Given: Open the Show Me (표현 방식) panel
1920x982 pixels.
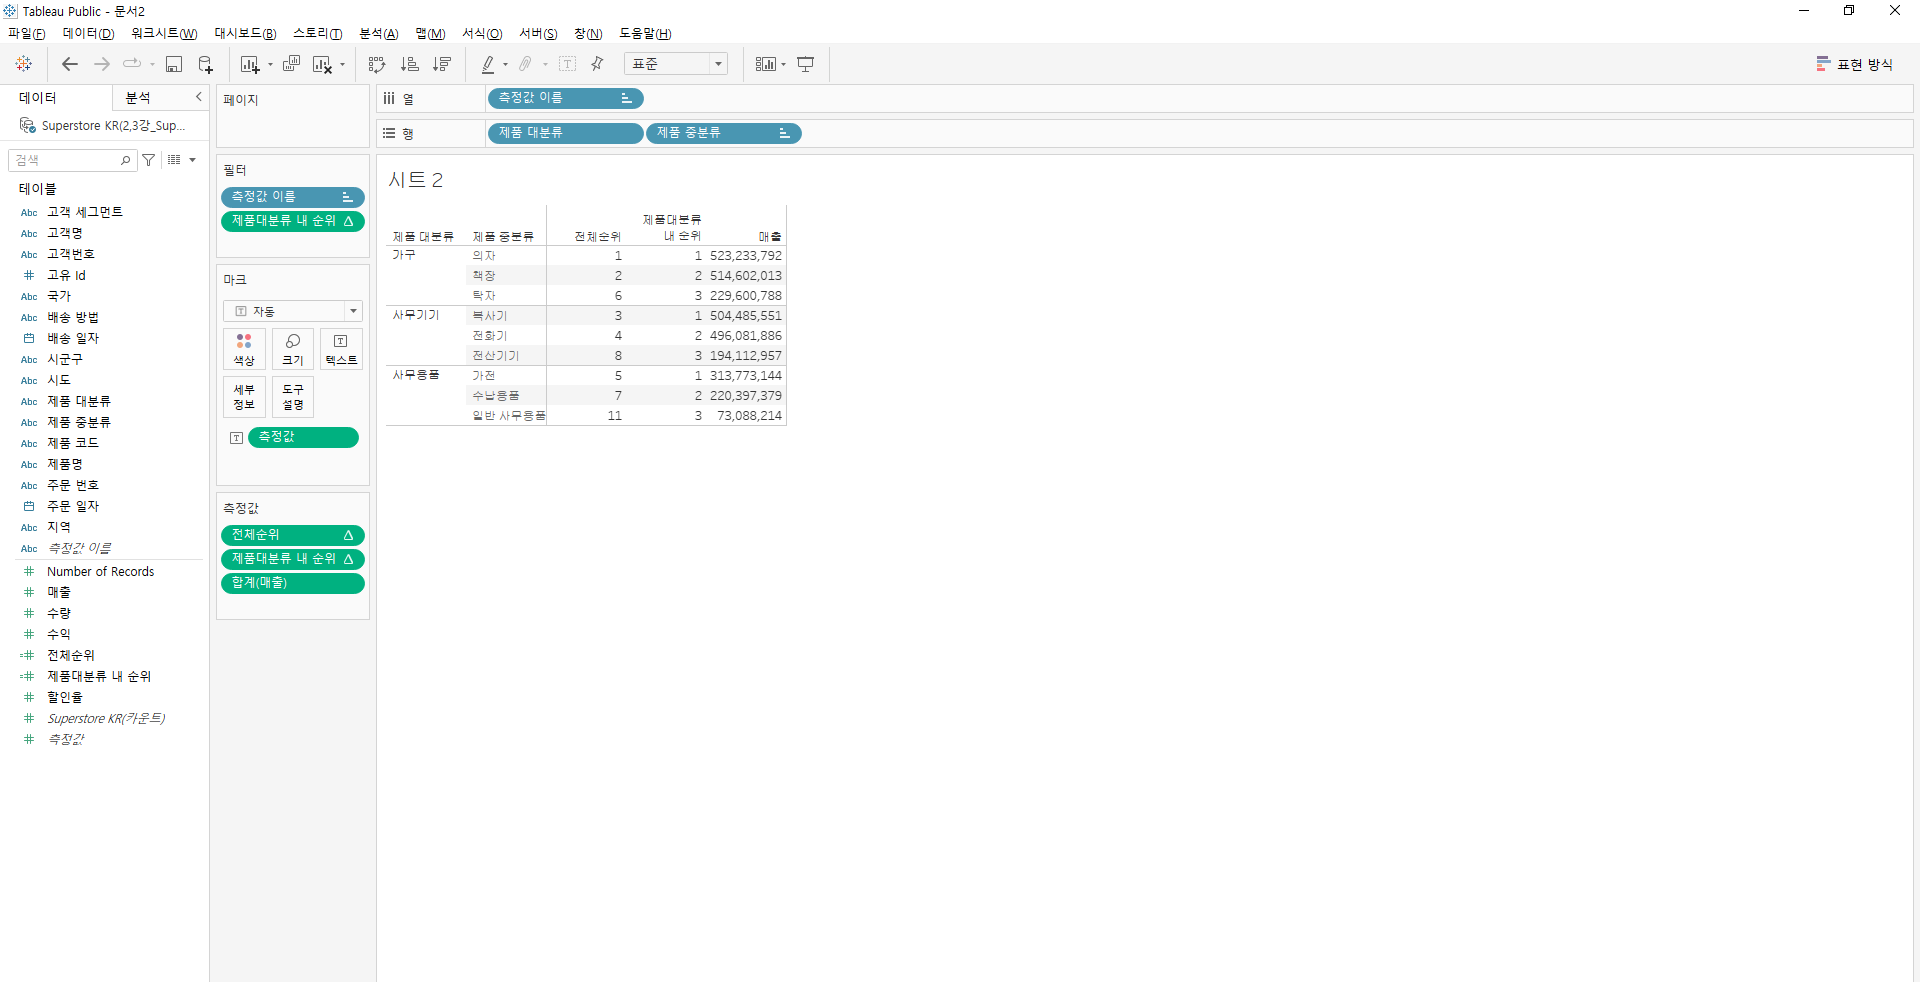Looking at the screenshot, I should (x=1854, y=64).
